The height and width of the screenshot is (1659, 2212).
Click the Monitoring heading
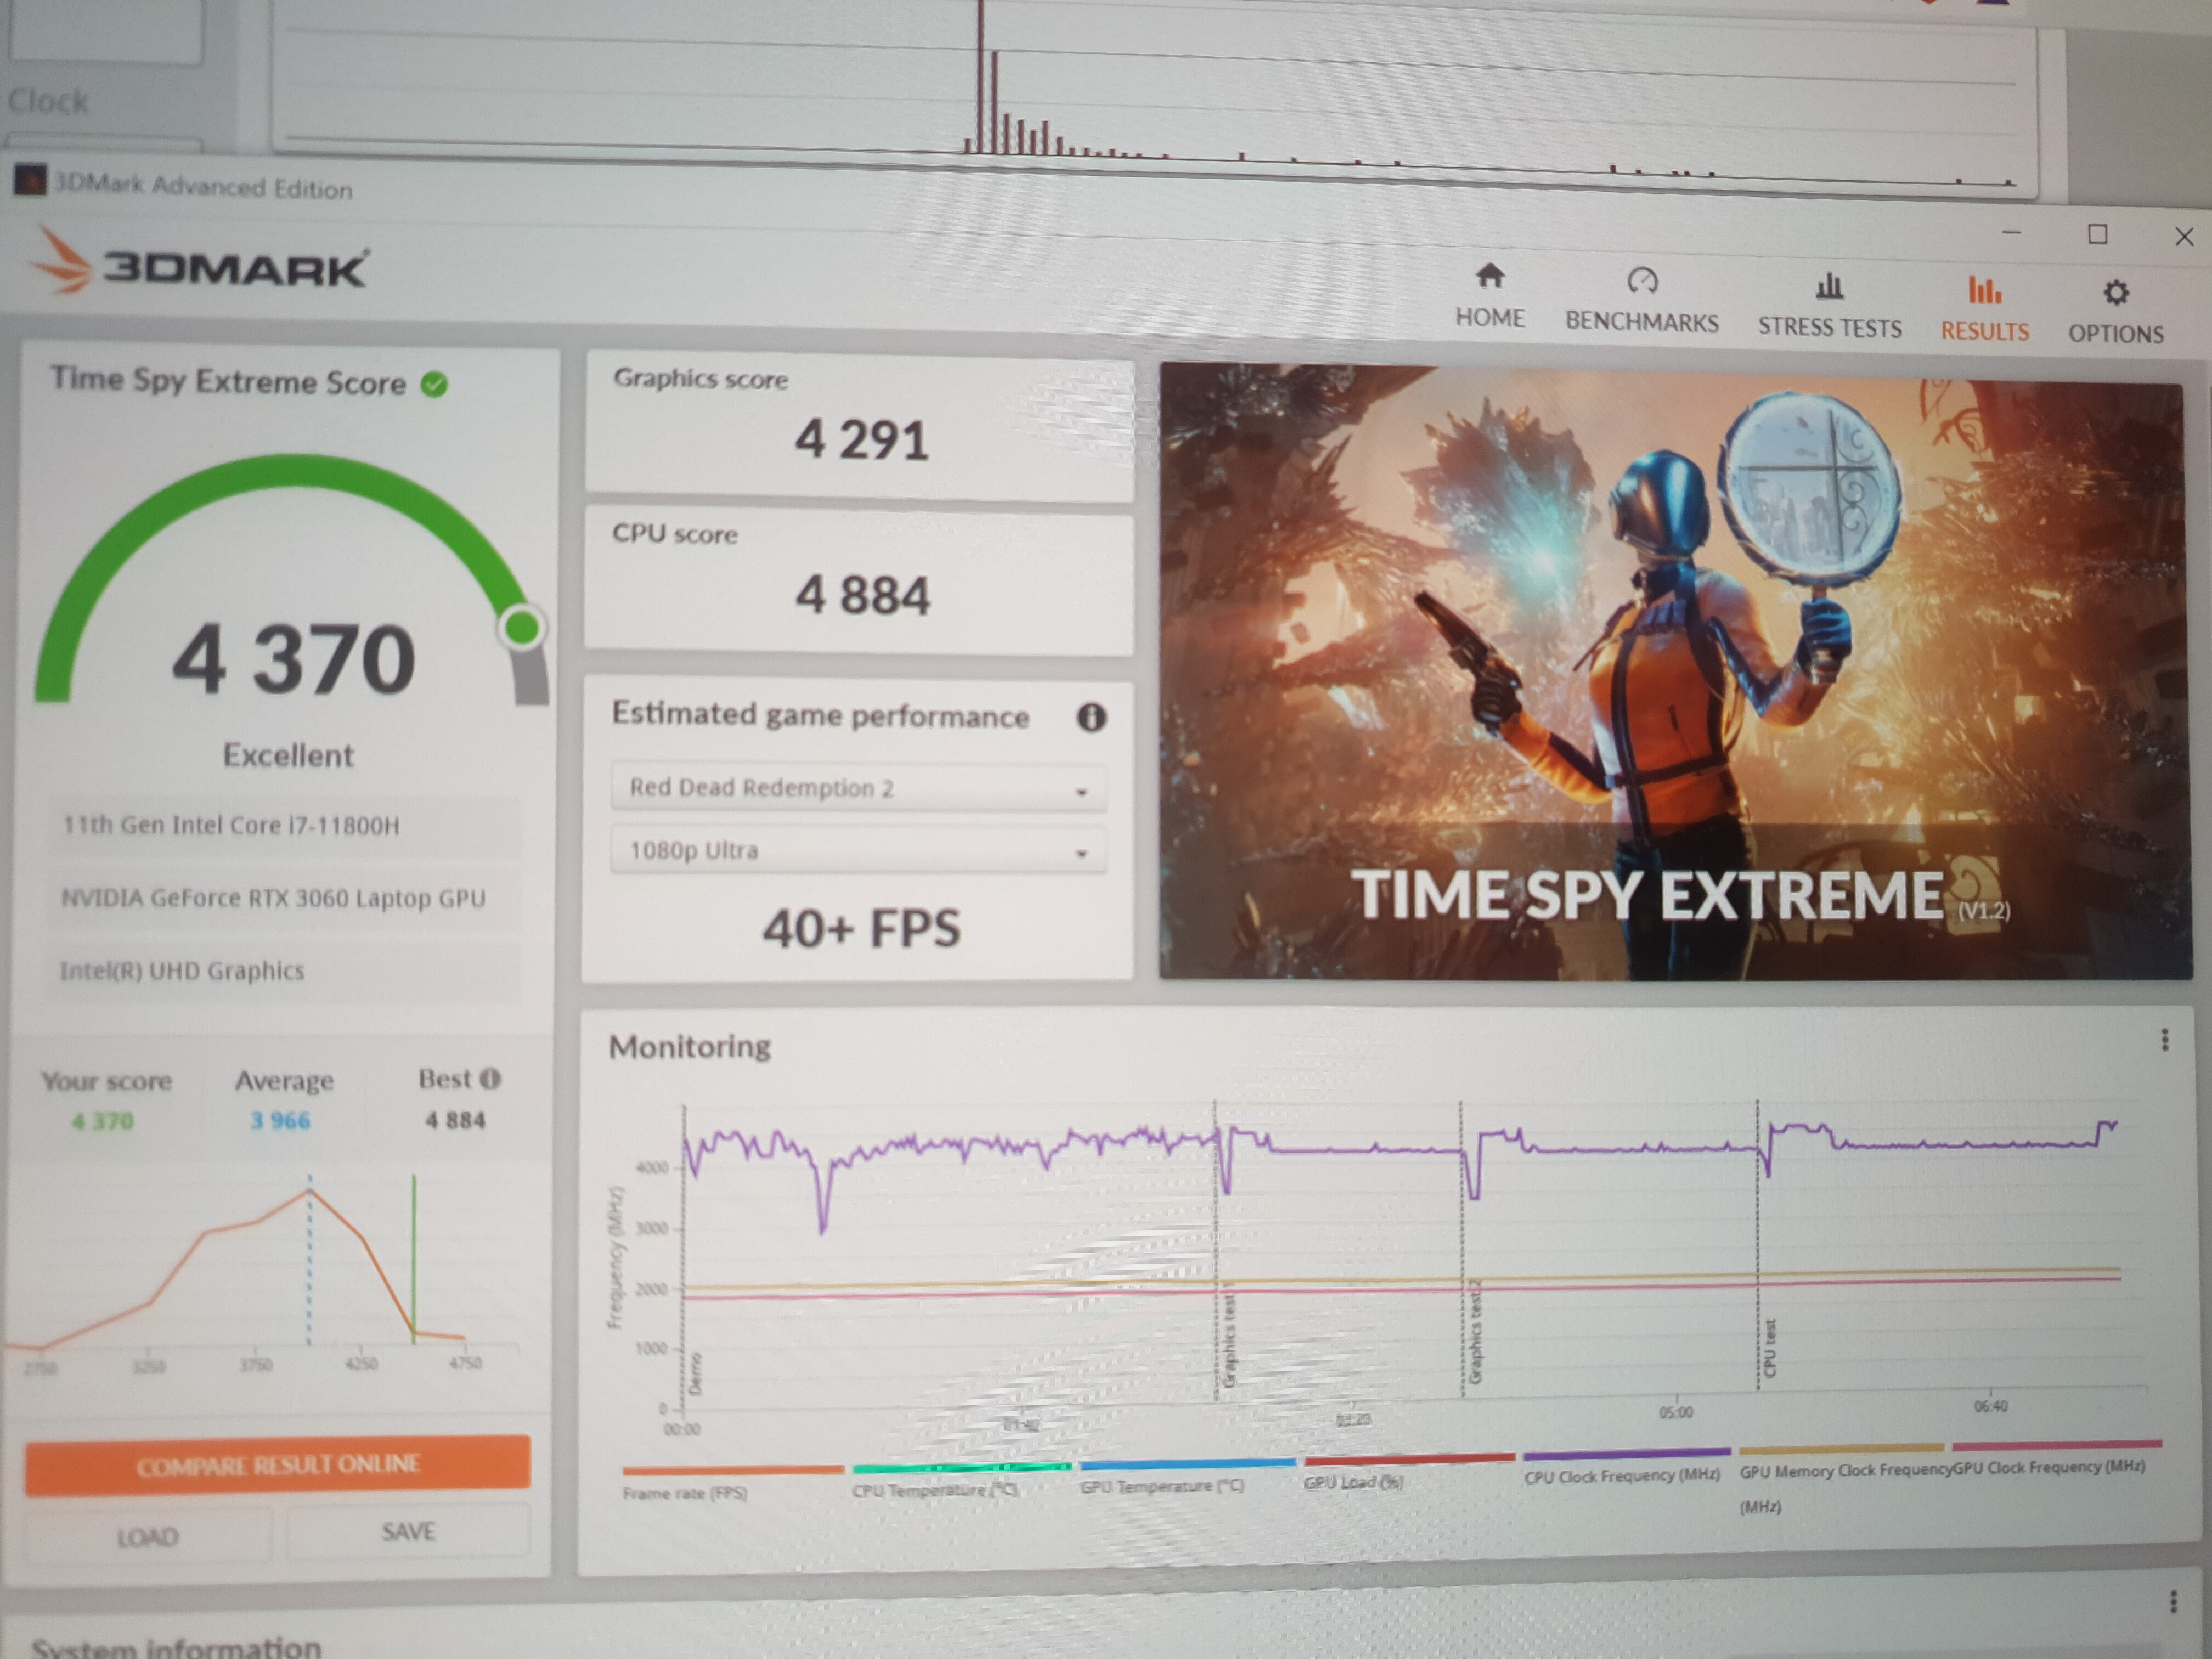[x=690, y=1047]
